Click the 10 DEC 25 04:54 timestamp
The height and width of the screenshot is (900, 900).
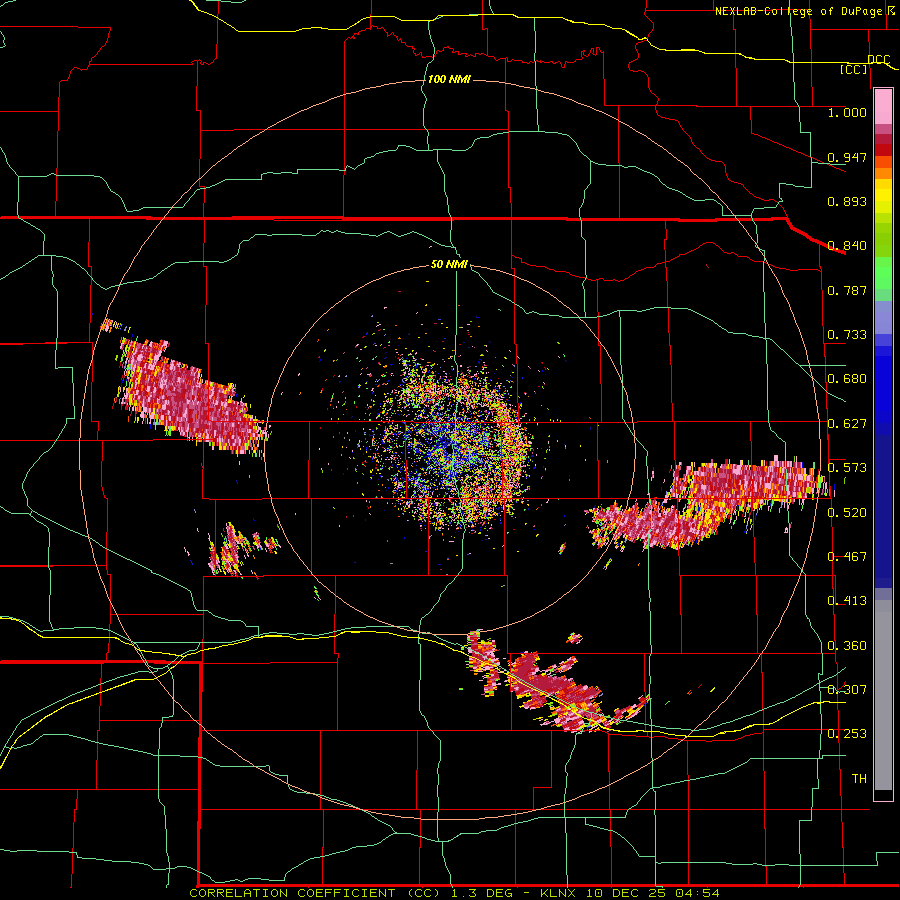coord(653,893)
